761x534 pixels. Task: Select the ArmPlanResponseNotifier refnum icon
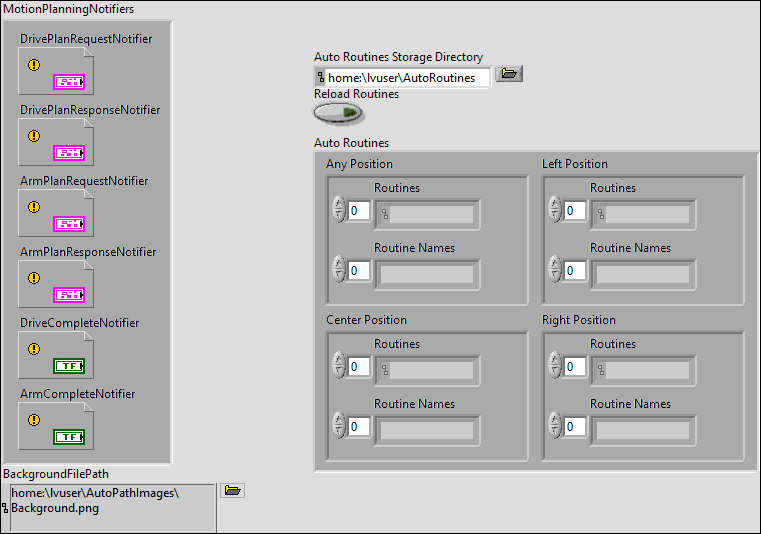point(55,284)
